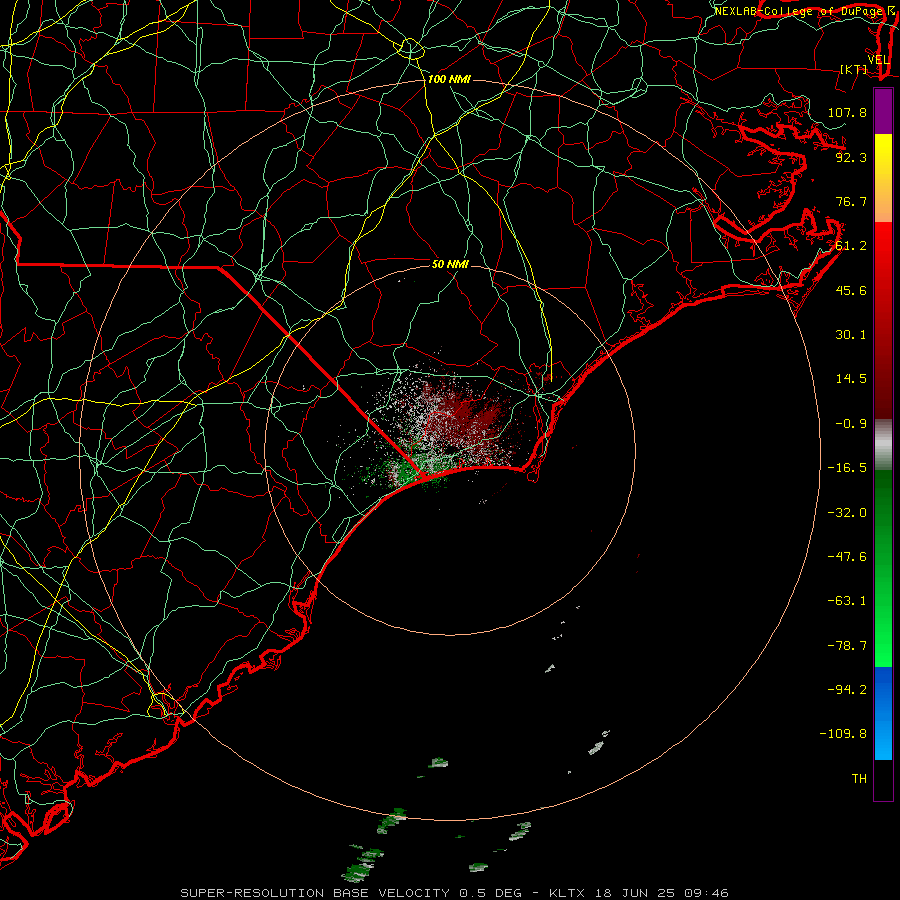Select the red outbound segment of the color bar
Image resolution: width=900 pixels, height=900 pixels.
coord(883,320)
